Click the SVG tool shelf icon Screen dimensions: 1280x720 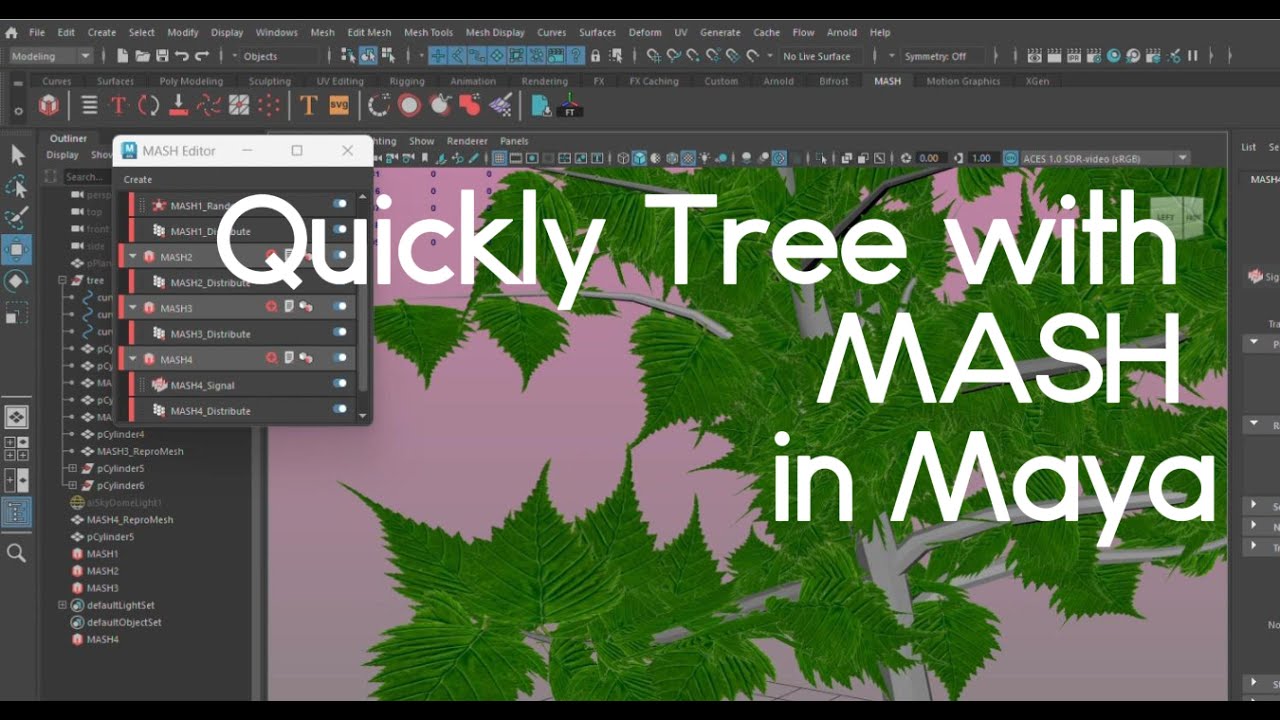point(339,104)
